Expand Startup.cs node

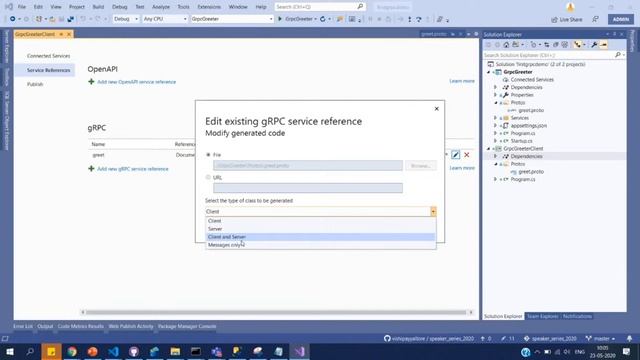496,141
